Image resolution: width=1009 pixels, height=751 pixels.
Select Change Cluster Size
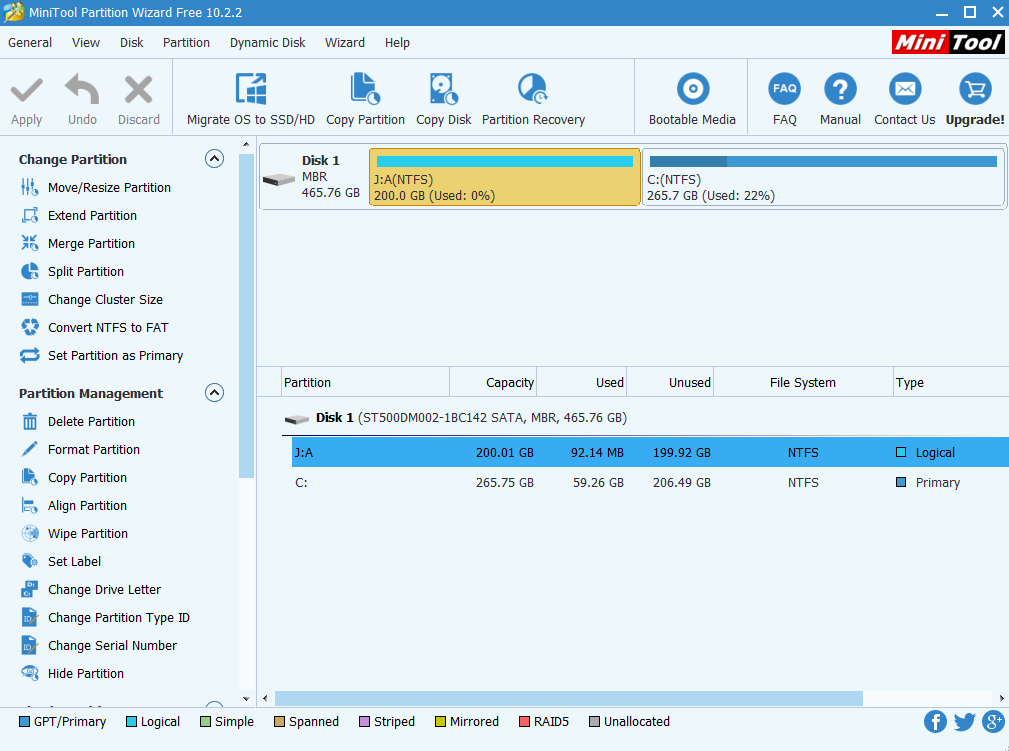click(x=91, y=299)
